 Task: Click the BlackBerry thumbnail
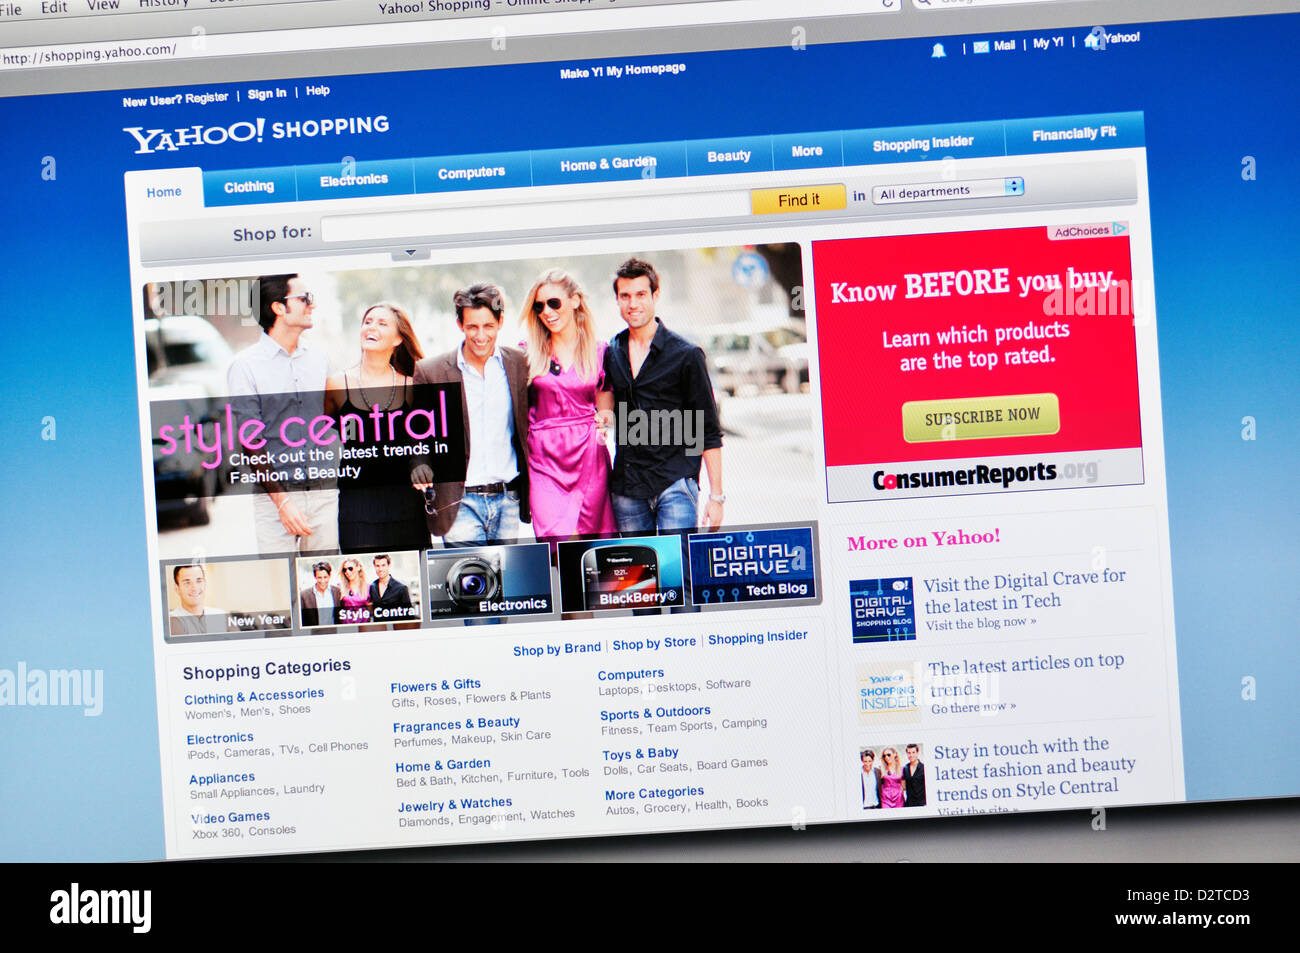pos(620,573)
